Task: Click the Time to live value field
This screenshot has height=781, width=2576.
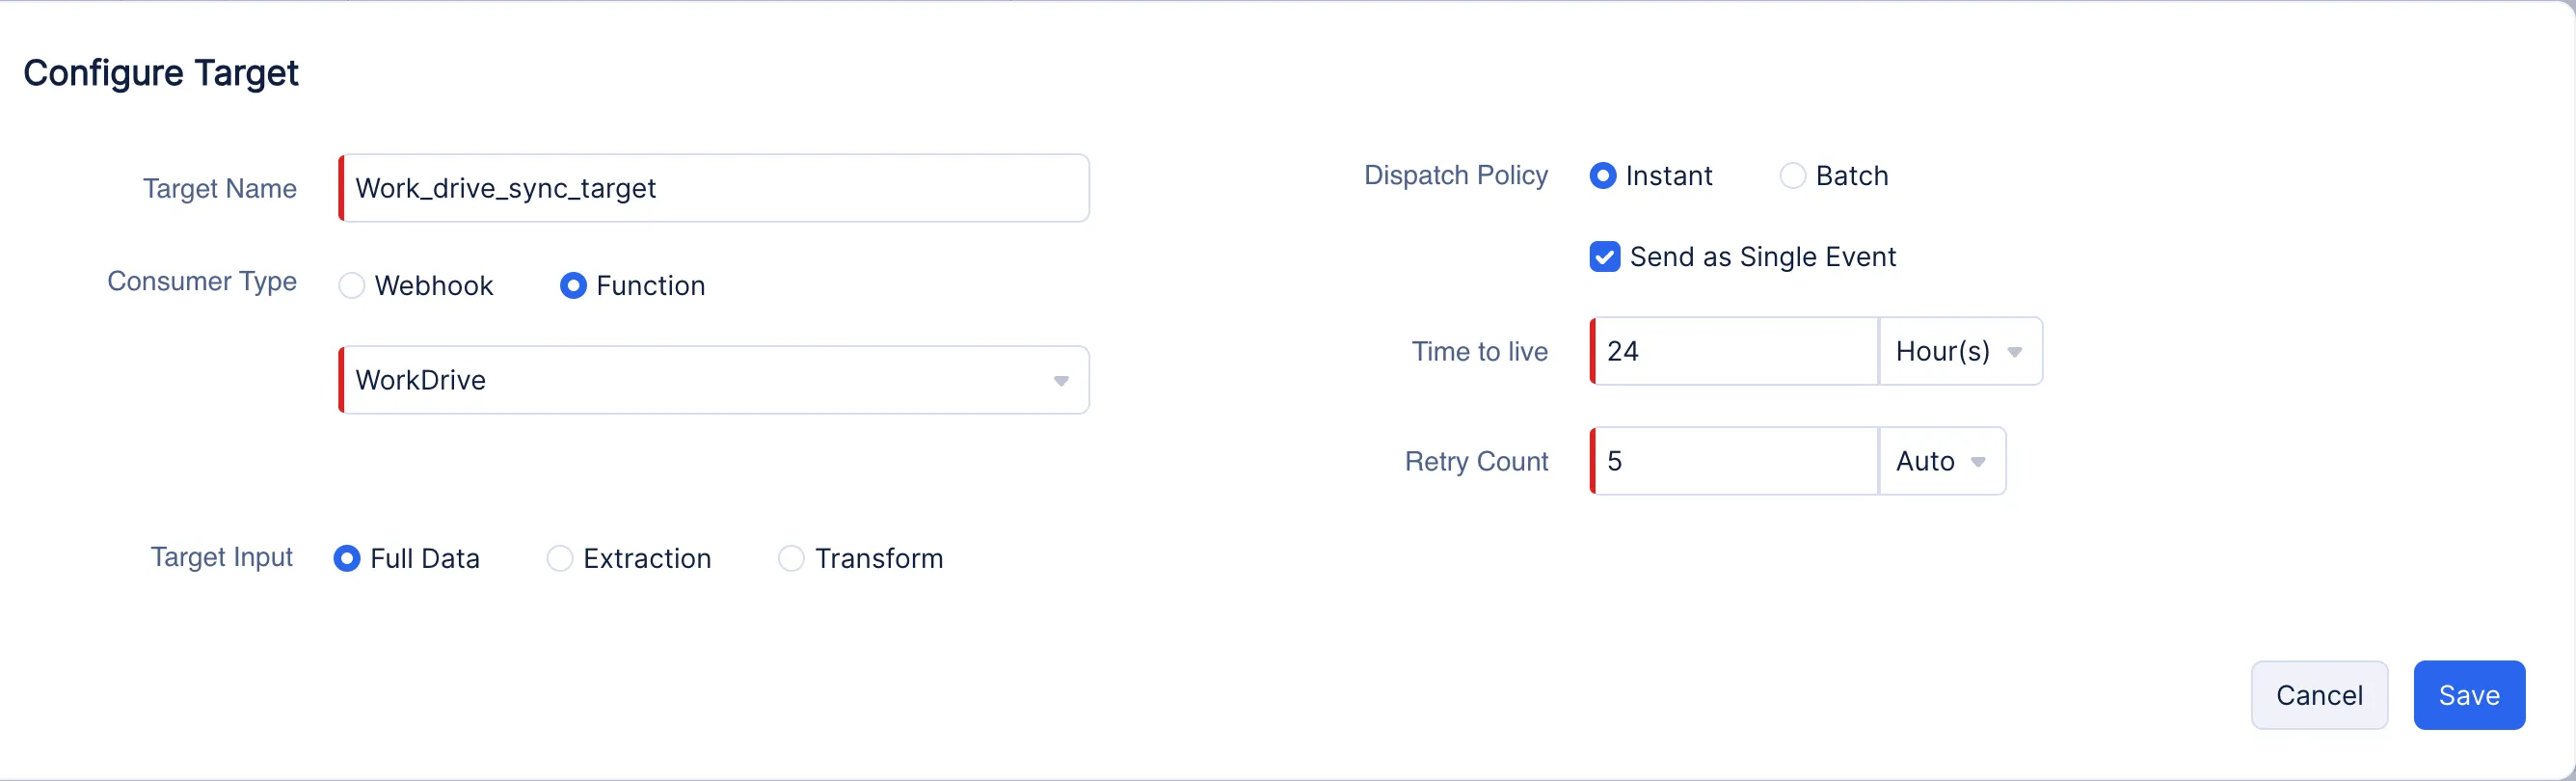Action: coord(1735,351)
